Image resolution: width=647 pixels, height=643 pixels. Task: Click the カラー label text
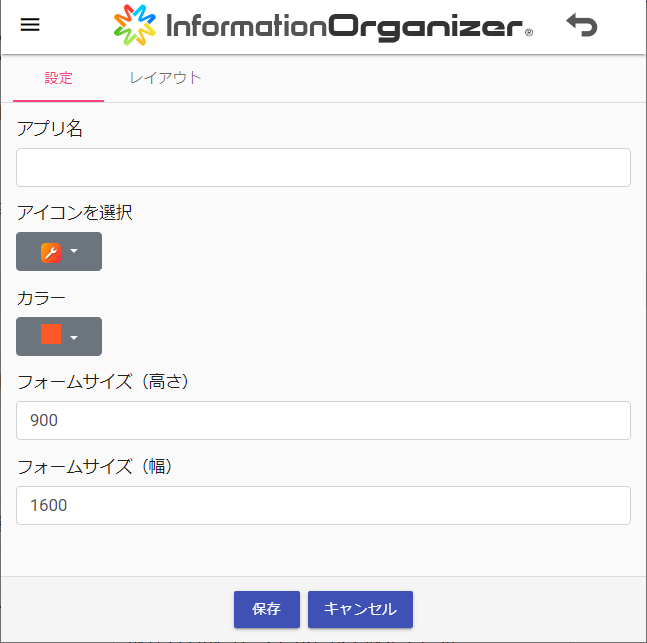(41, 297)
